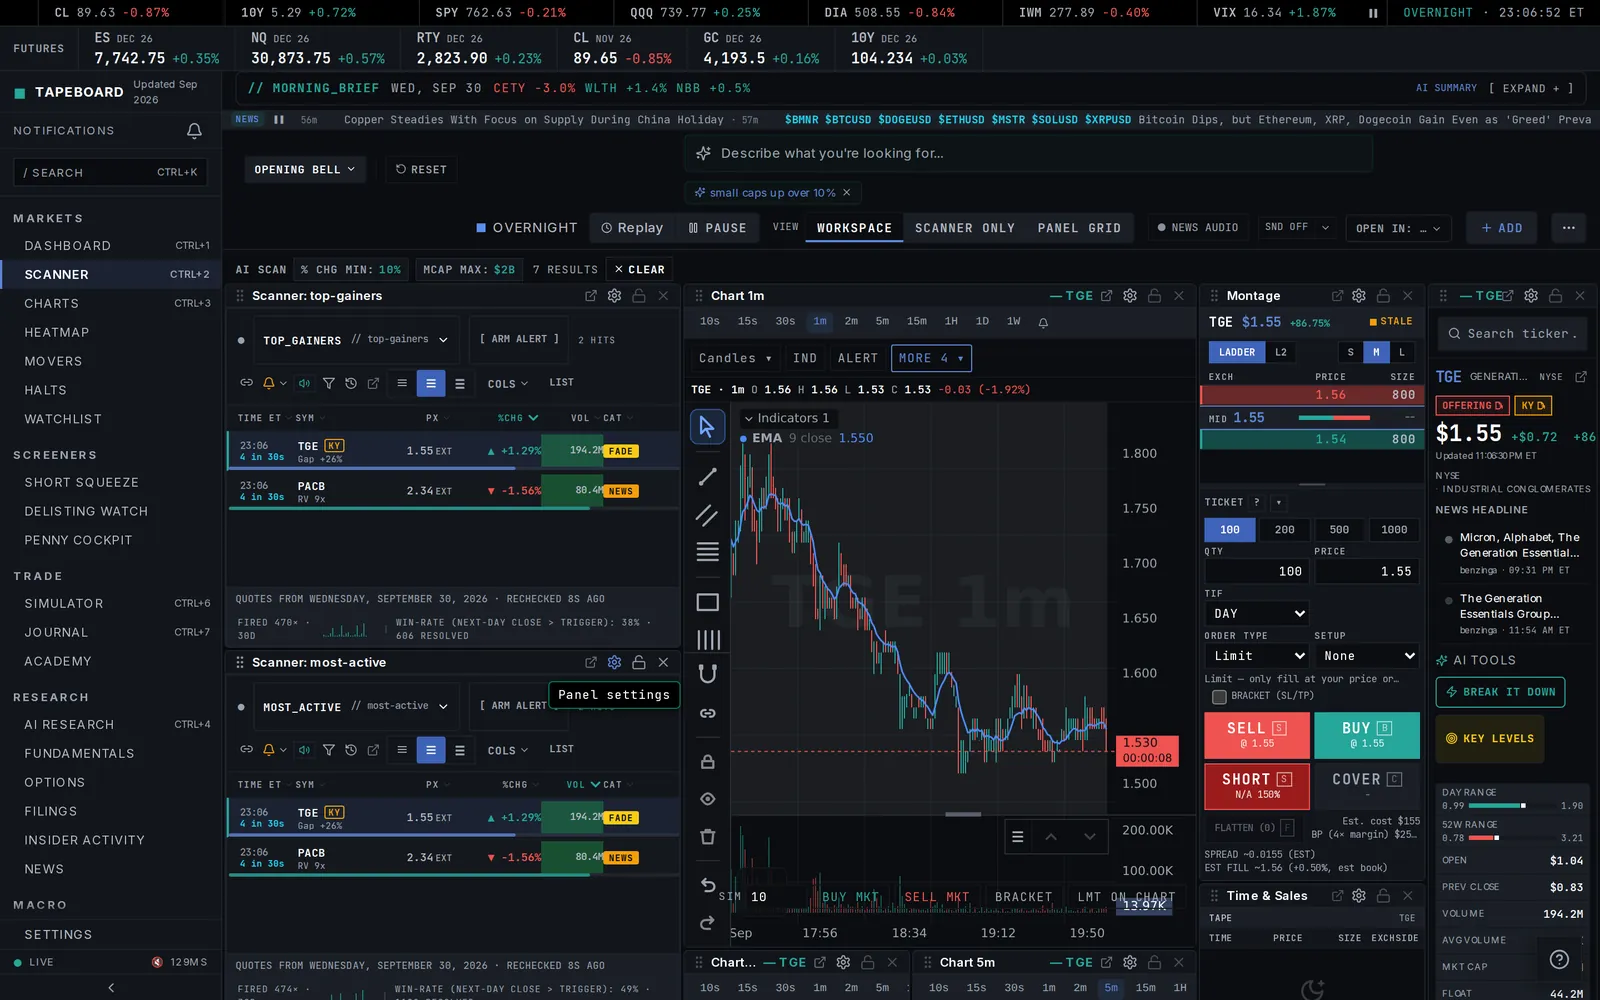Screen dimensions: 1600x1000
Task: Toggle chart drawings visibility eye
Action: [707, 799]
